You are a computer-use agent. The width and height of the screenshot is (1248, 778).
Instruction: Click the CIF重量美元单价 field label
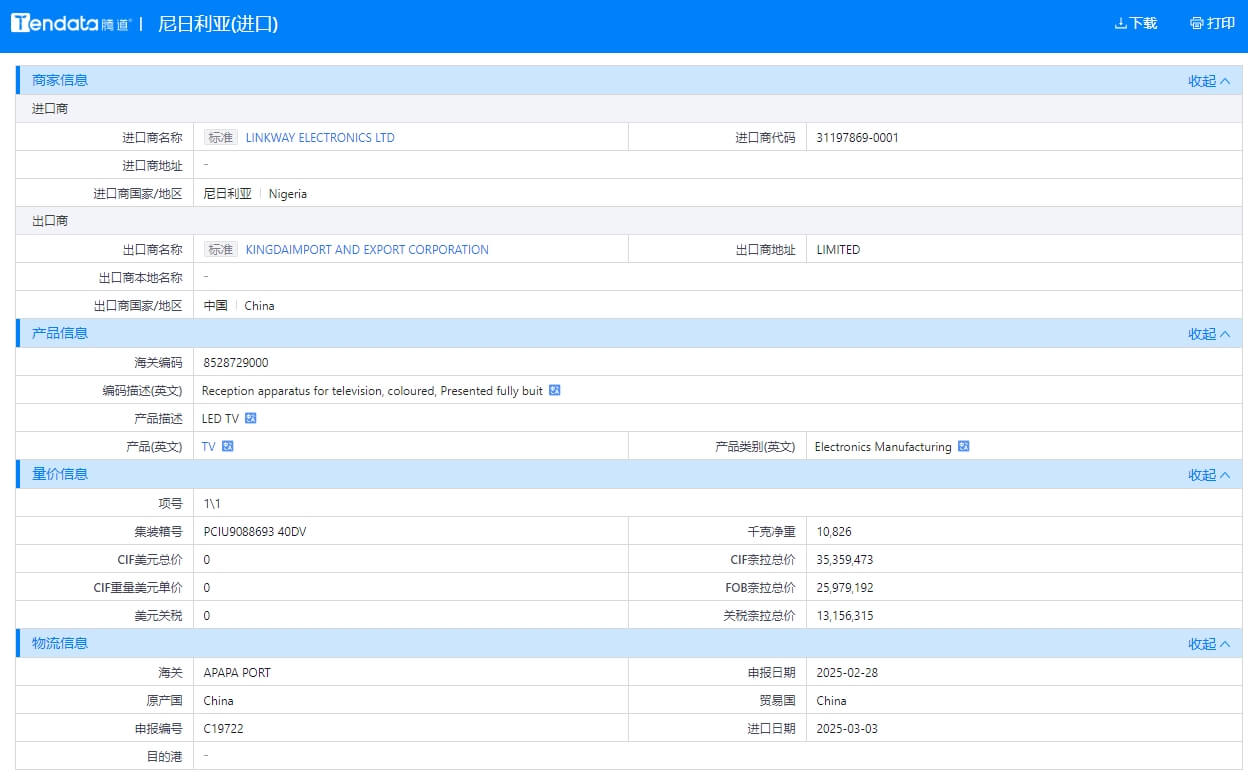pyautogui.click(x=139, y=588)
